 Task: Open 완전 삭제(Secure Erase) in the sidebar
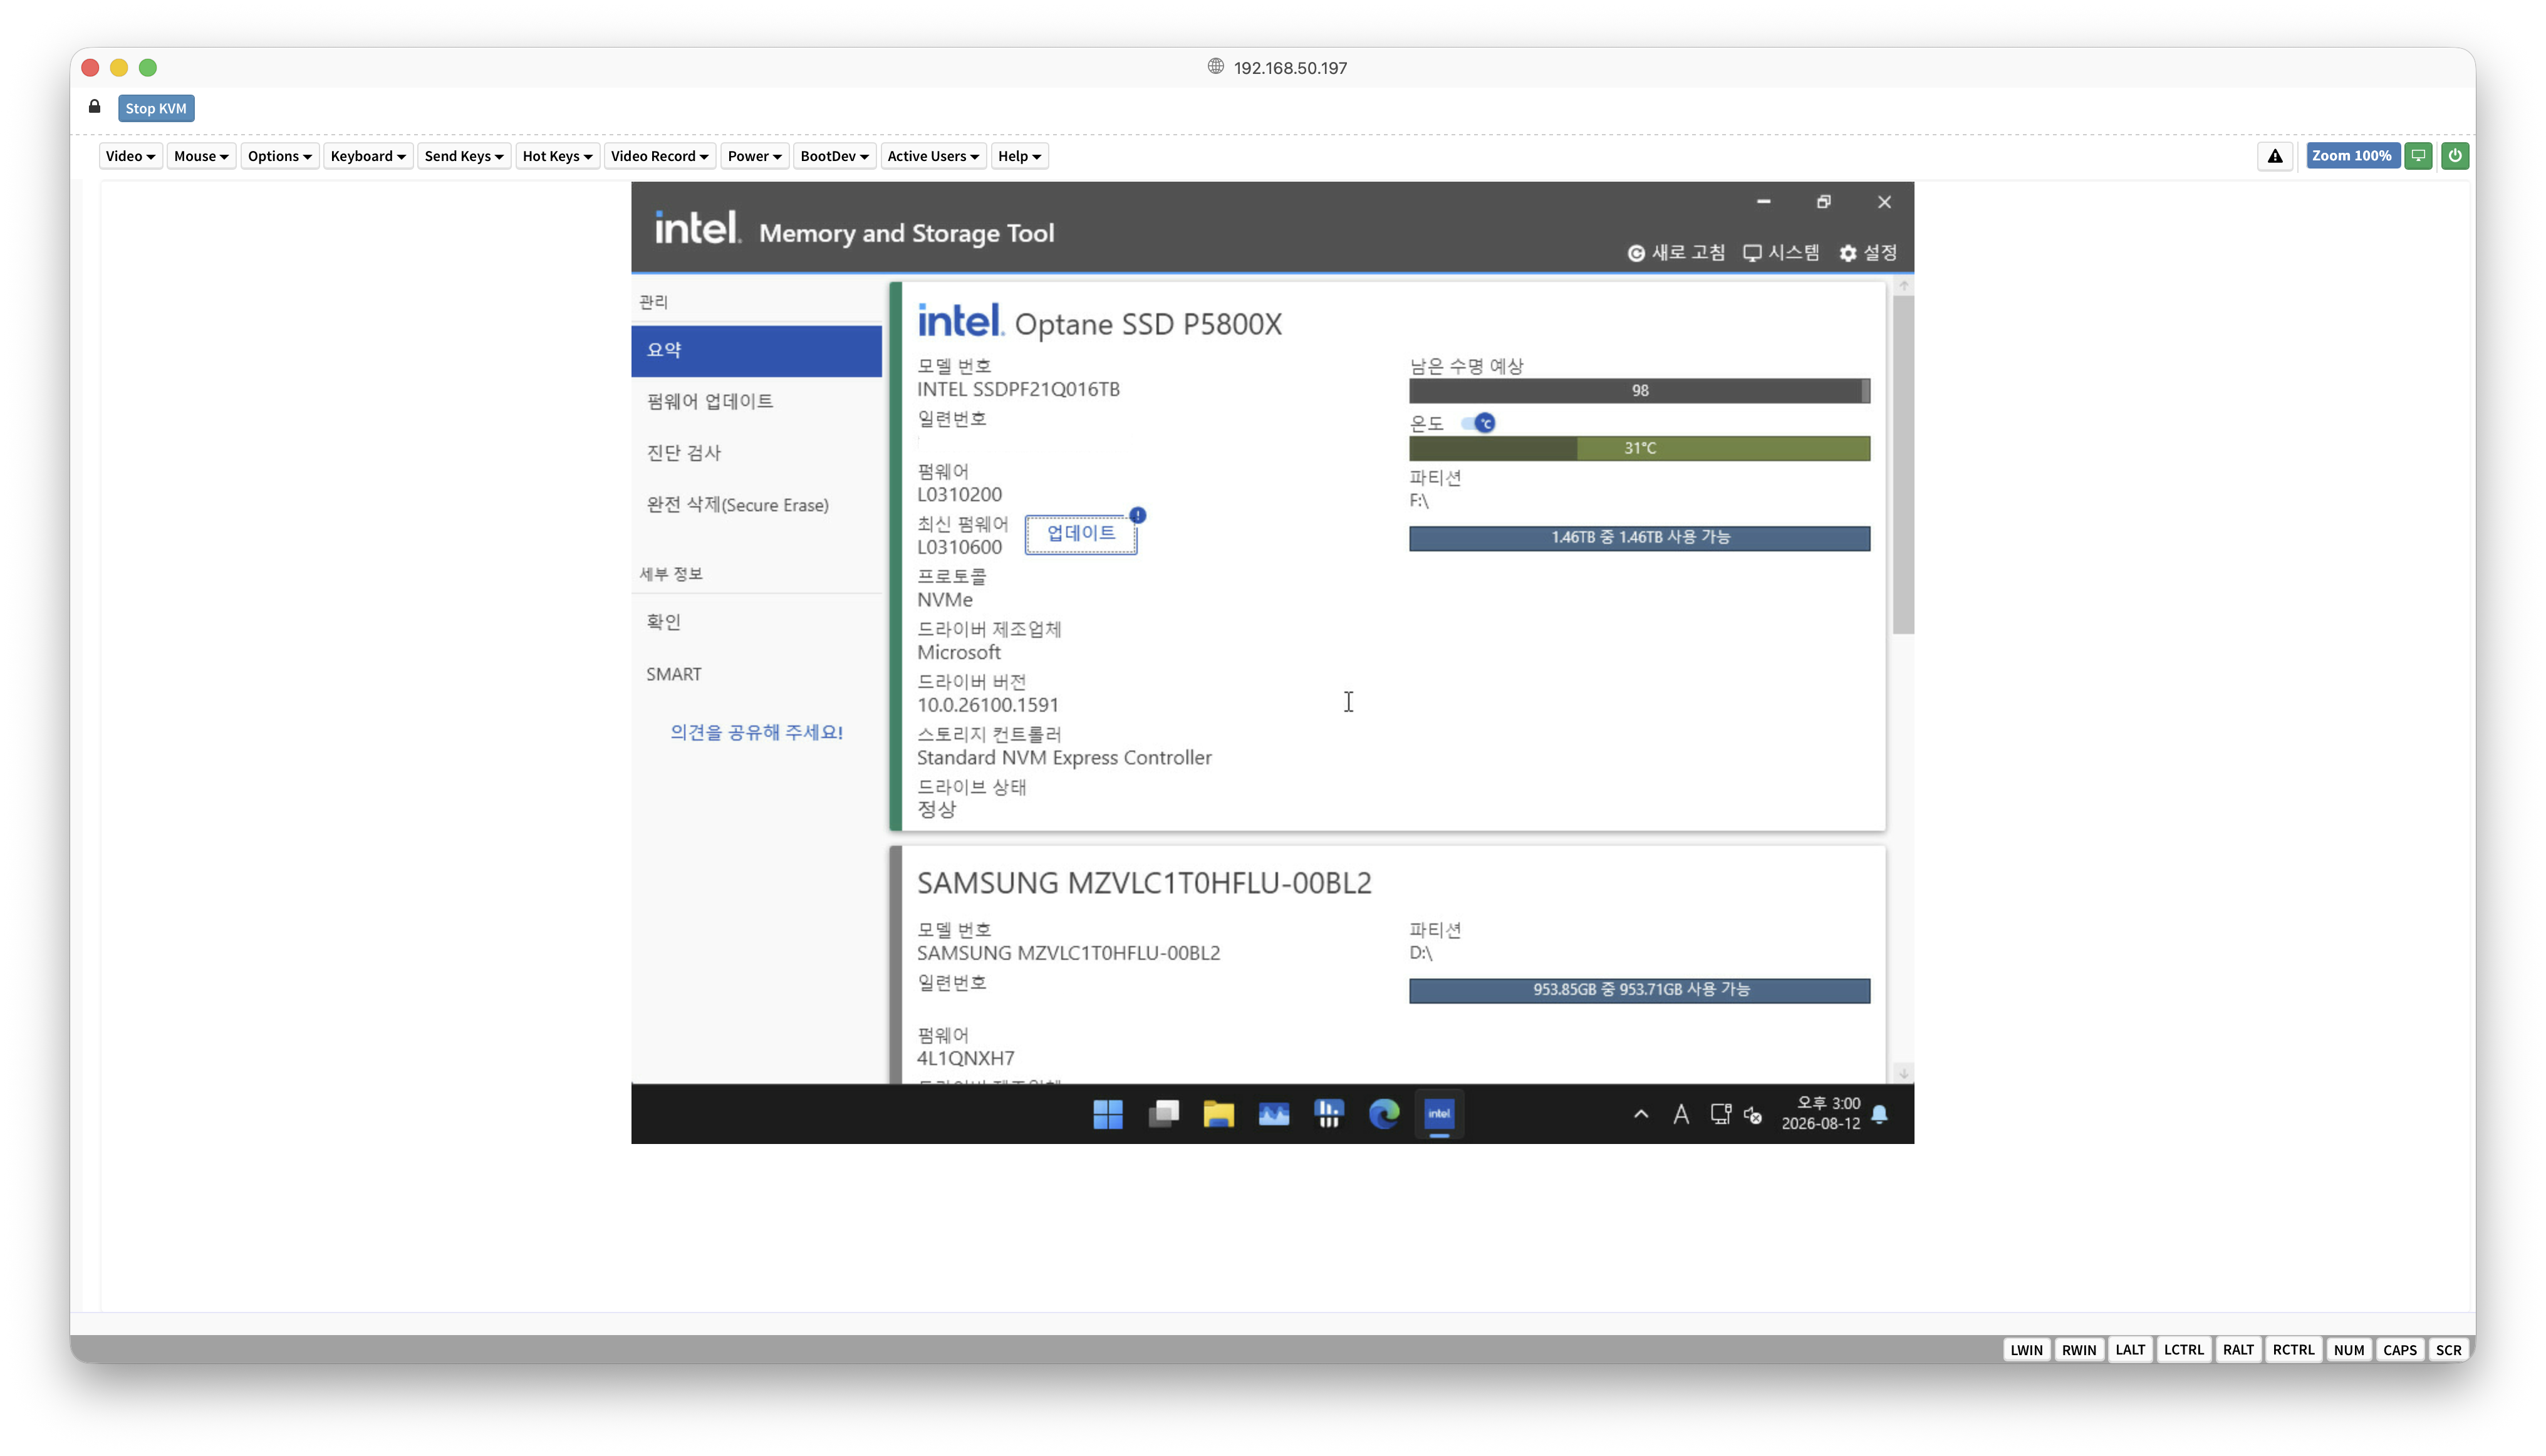tap(756, 505)
